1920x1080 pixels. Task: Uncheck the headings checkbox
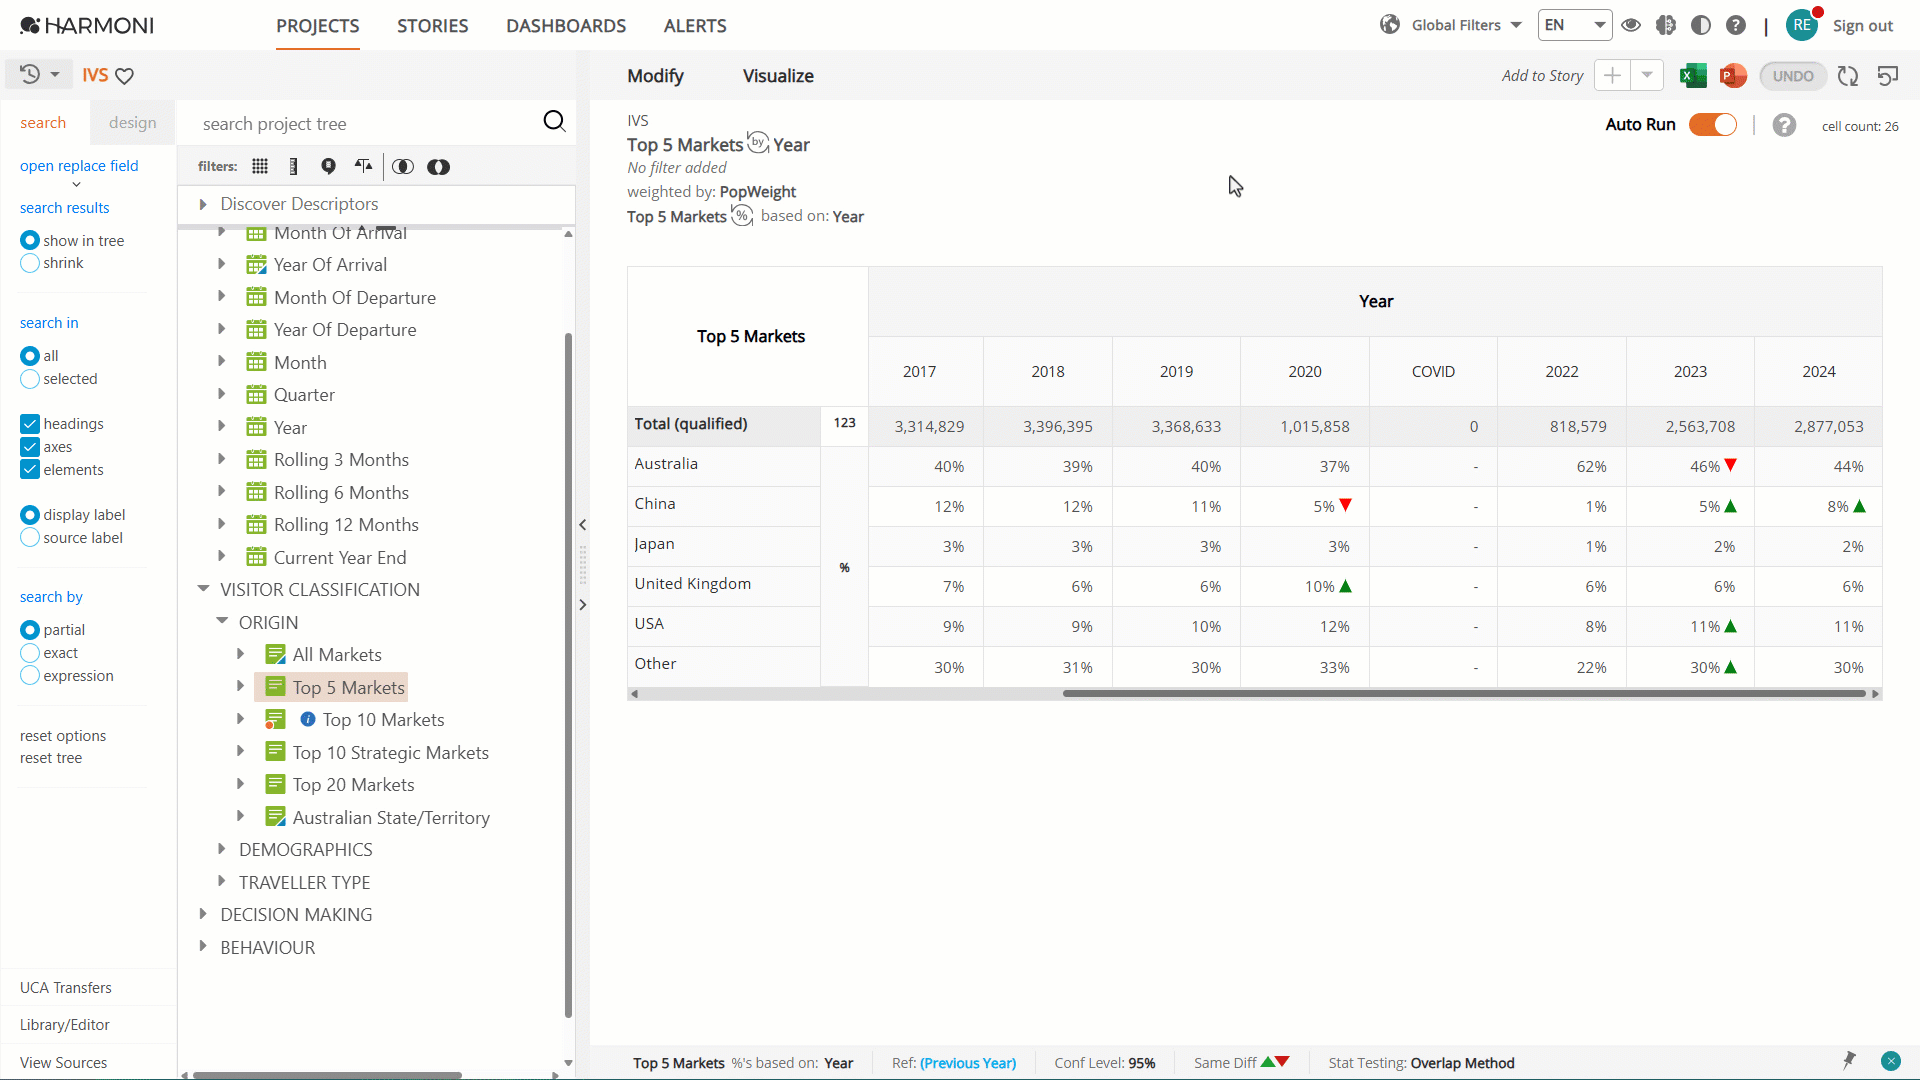coord(30,424)
